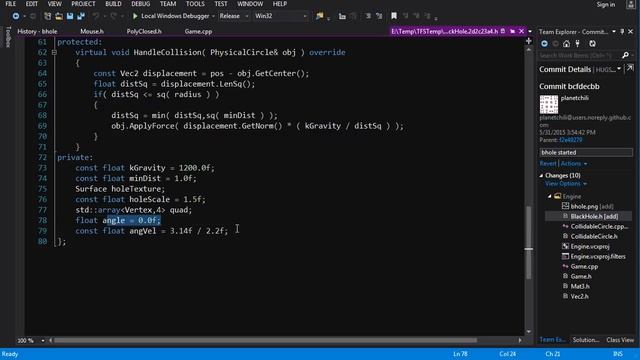Click the bhole started commit message field
Image resolution: width=640 pixels, height=360 pixels.
586,153
